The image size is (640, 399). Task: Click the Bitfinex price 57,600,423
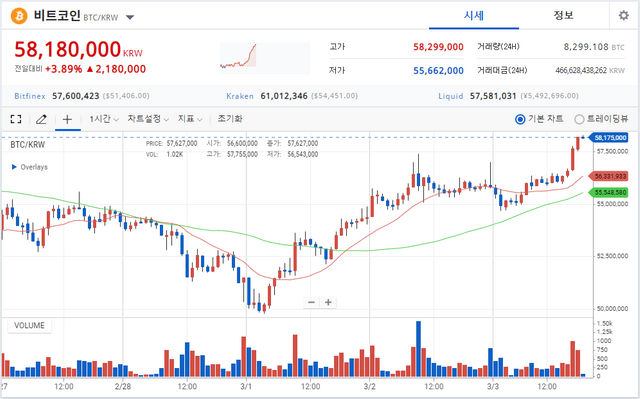click(76, 96)
